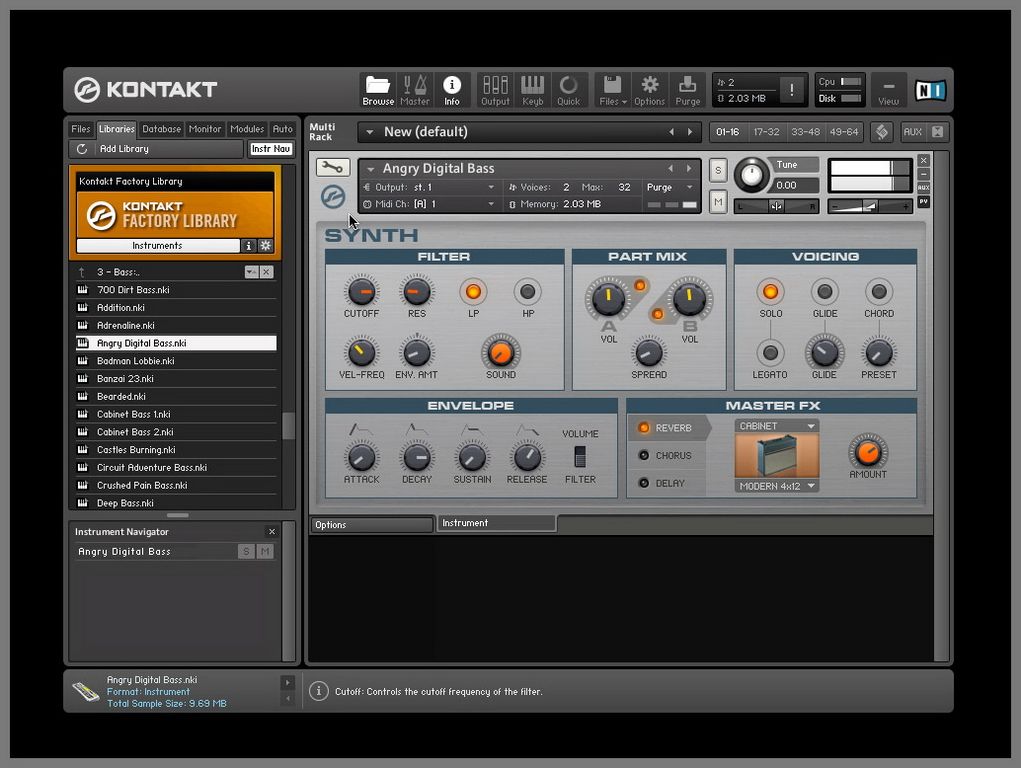Click Add Library button
Screen dimensions: 1021x768
coord(124,149)
